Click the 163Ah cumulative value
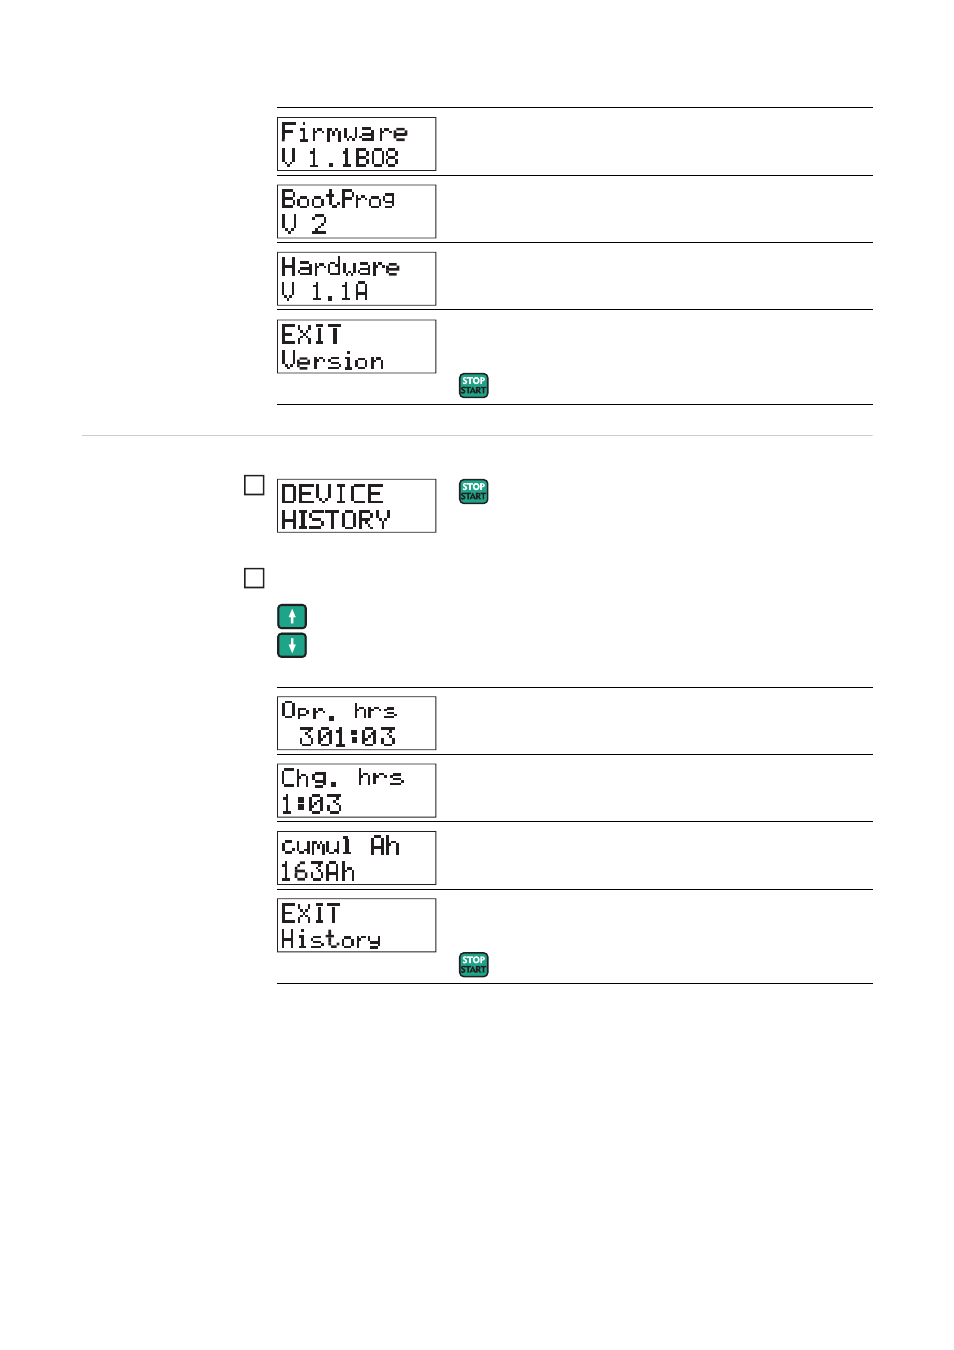The height and width of the screenshot is (1350, 954). 317,872
